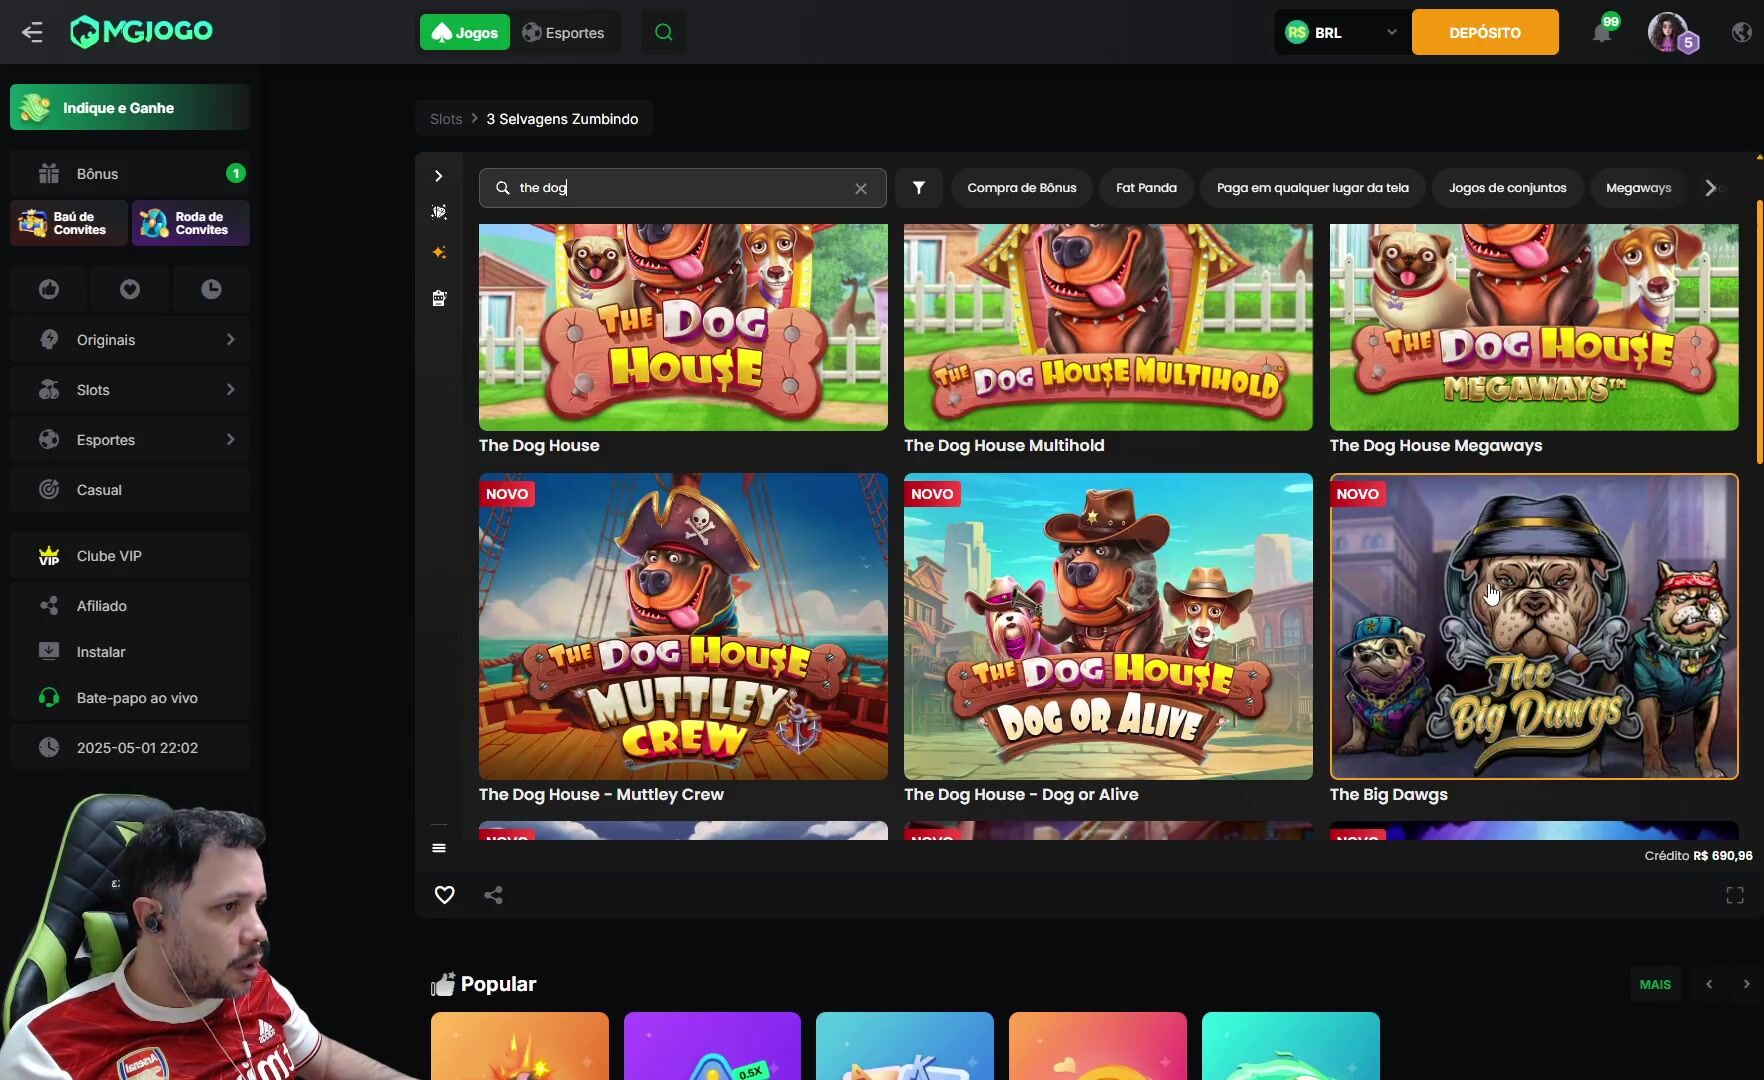The image size is (1764, 1080).
Task: Open The Dog House Muttley Crew game
Action: pyautogui.click(x=683, y=626)
